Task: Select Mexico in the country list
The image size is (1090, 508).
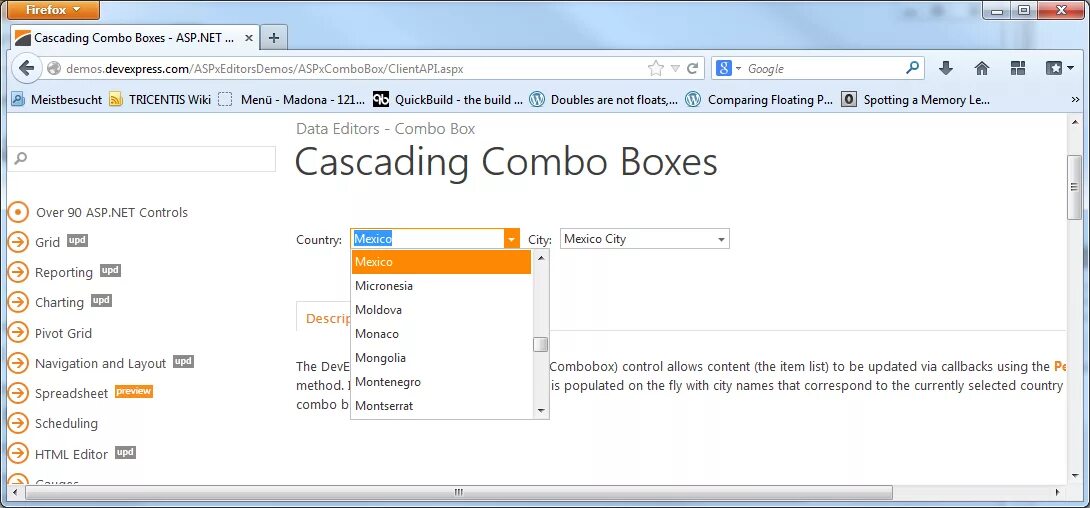Action: click(x=441, y=262)
